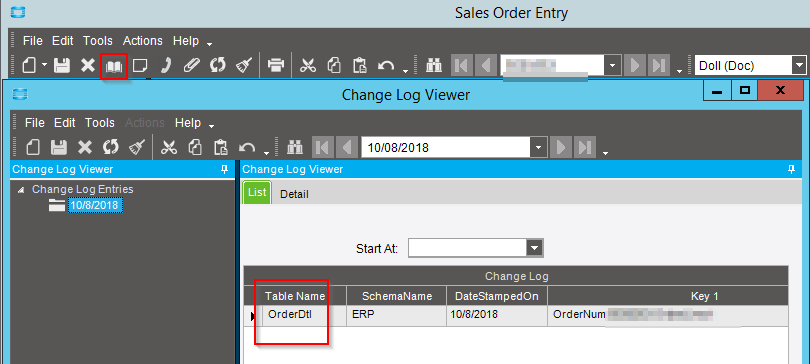Sort by DateStampedOn column header

pyautogui.click(x=497, y=296)
